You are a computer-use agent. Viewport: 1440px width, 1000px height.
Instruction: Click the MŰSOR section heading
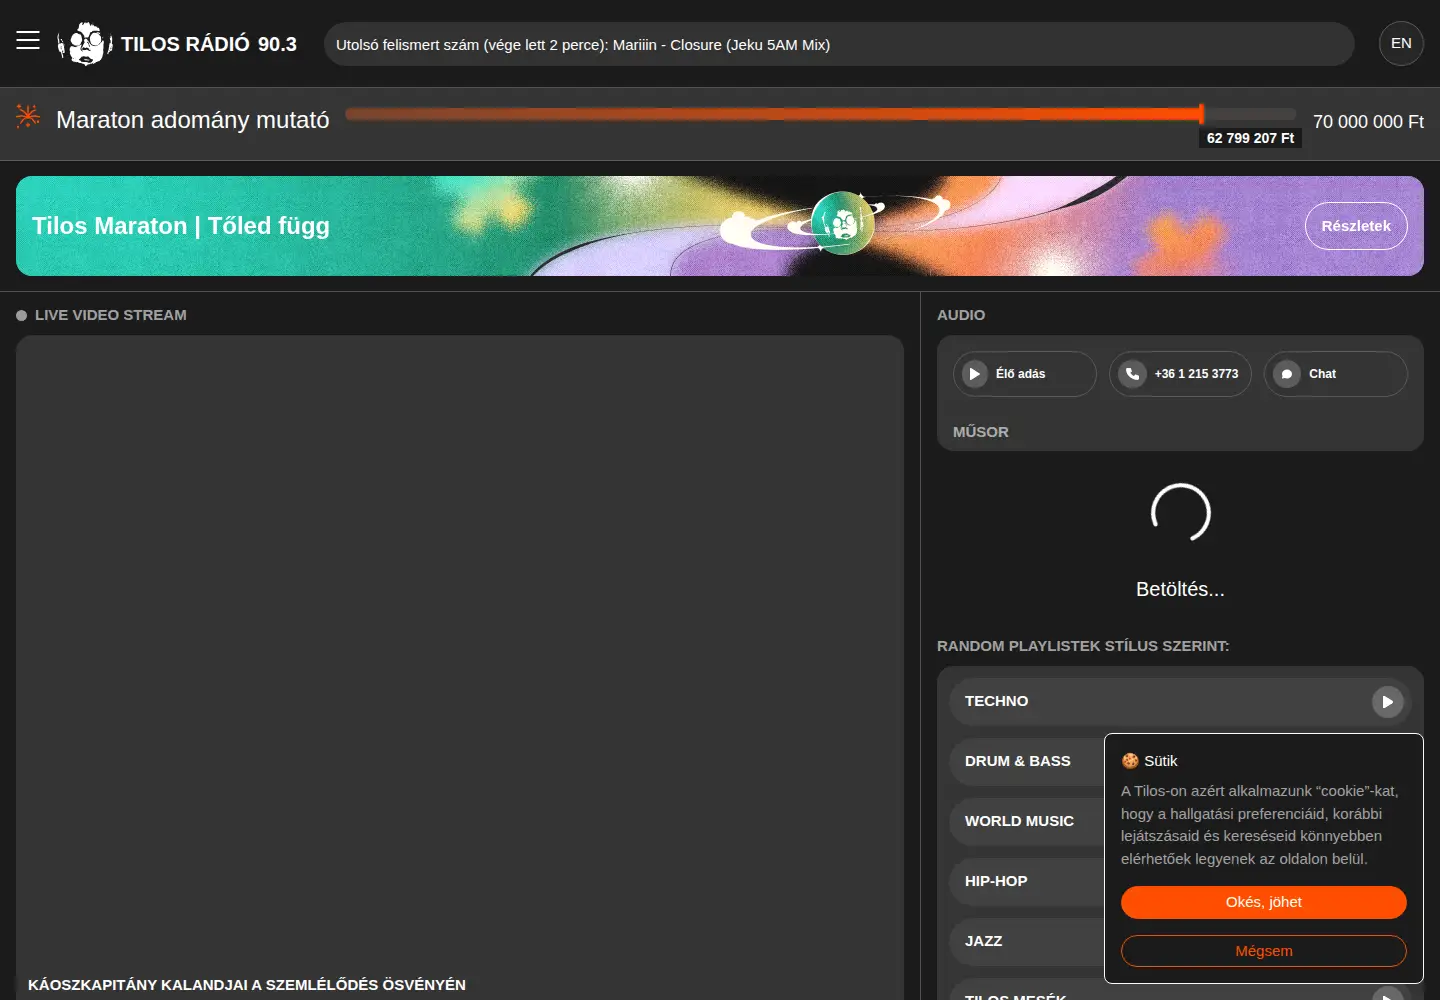tap(981, 432)
